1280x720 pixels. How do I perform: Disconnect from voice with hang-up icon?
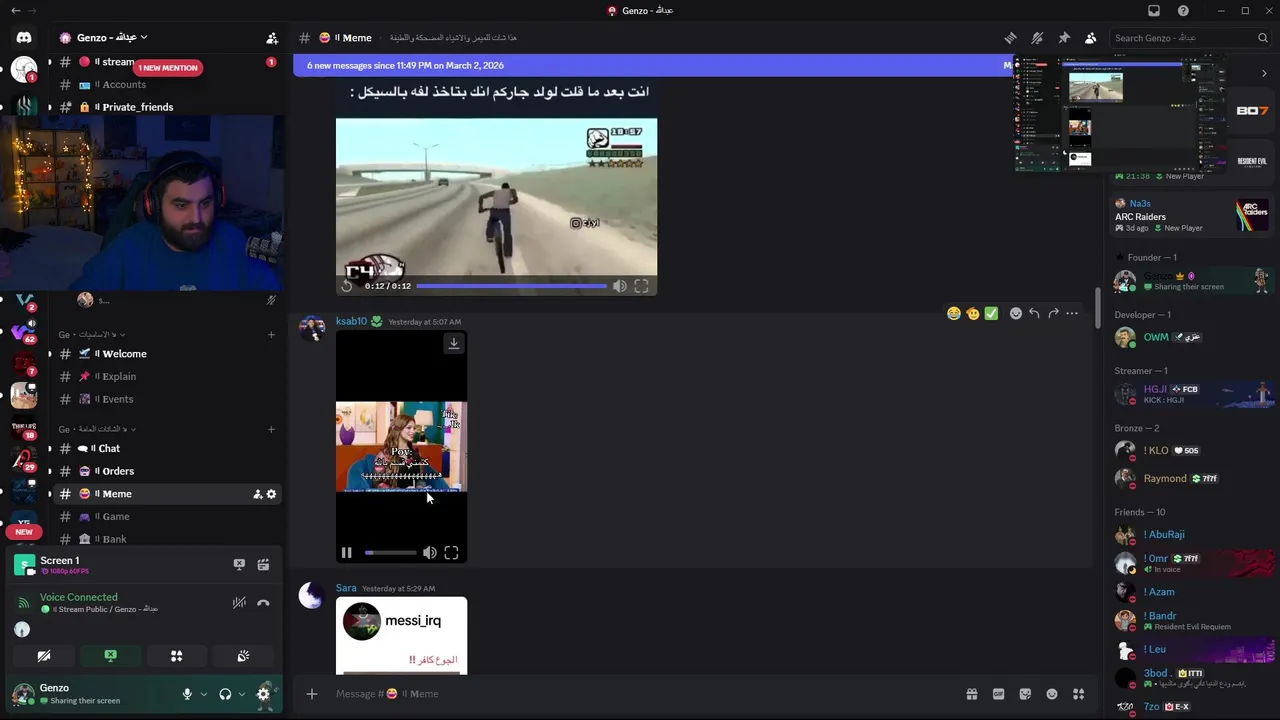(263, 603)
